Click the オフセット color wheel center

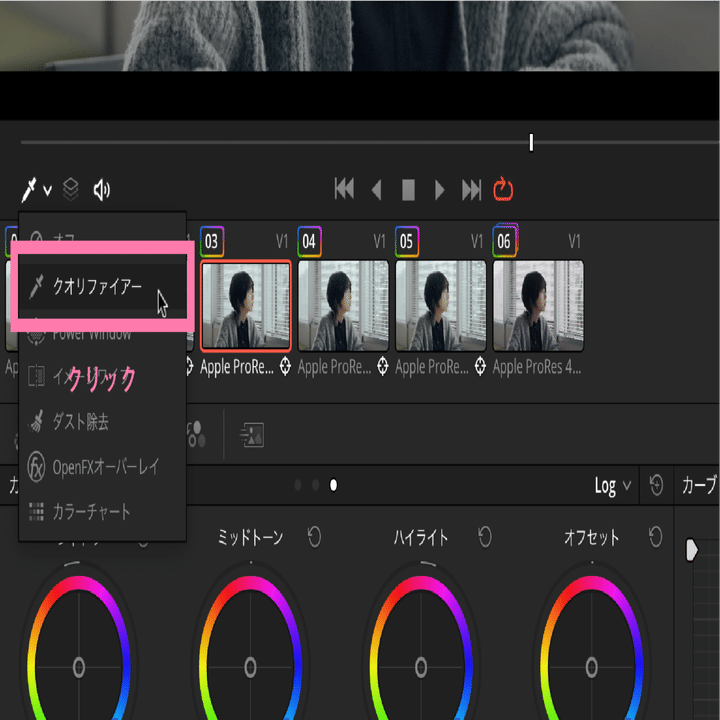592,667
